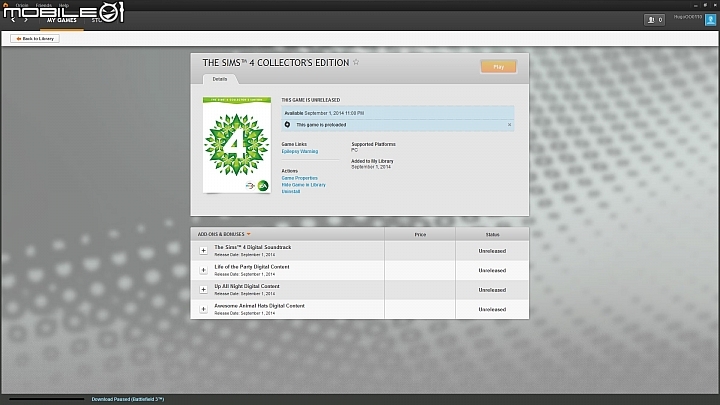Open the Help menu
Viewport: 720px width, 405px height.
(x=63, y=6)
